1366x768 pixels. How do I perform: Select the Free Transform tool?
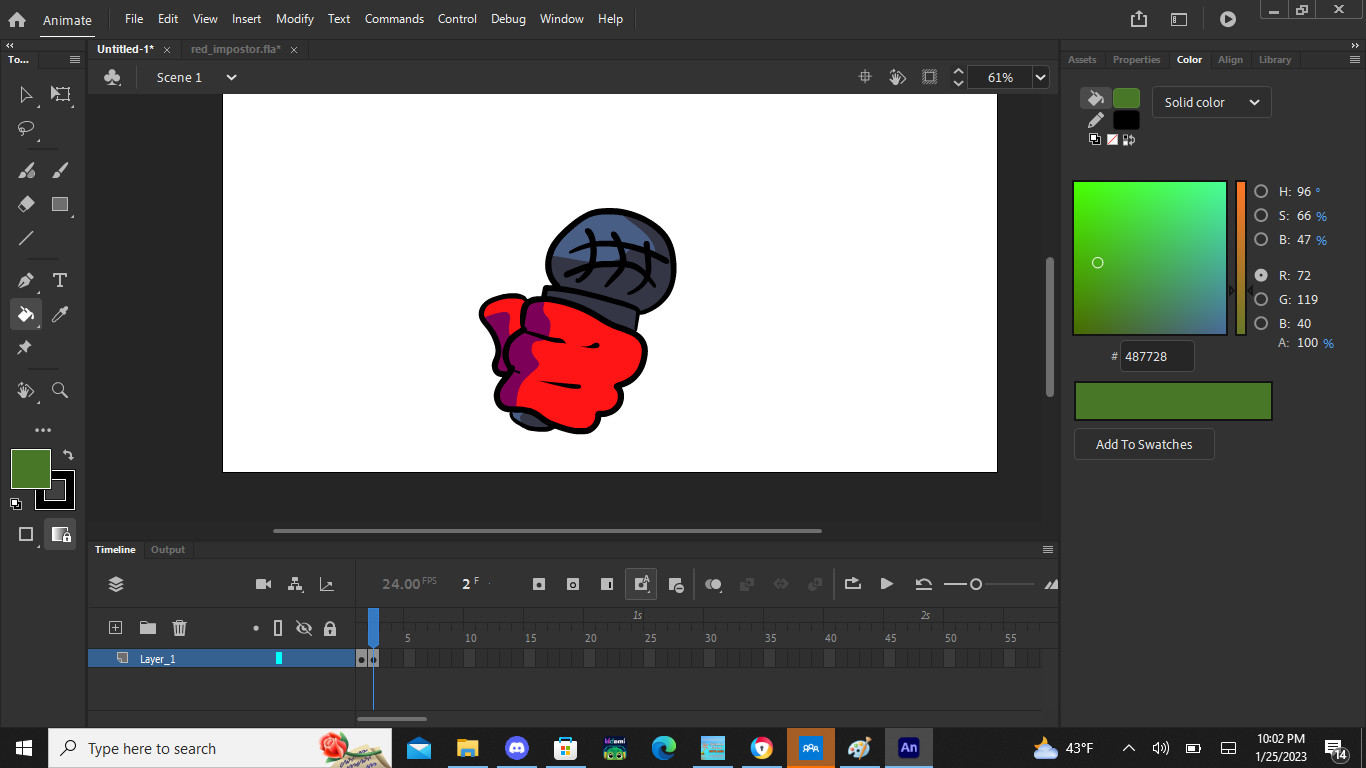click(x=61, y=94)
